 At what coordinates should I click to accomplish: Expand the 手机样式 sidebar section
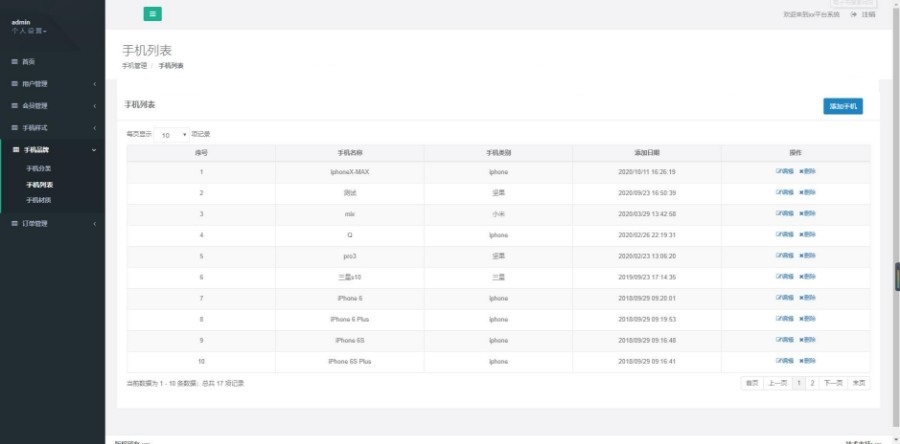(53, 127)
